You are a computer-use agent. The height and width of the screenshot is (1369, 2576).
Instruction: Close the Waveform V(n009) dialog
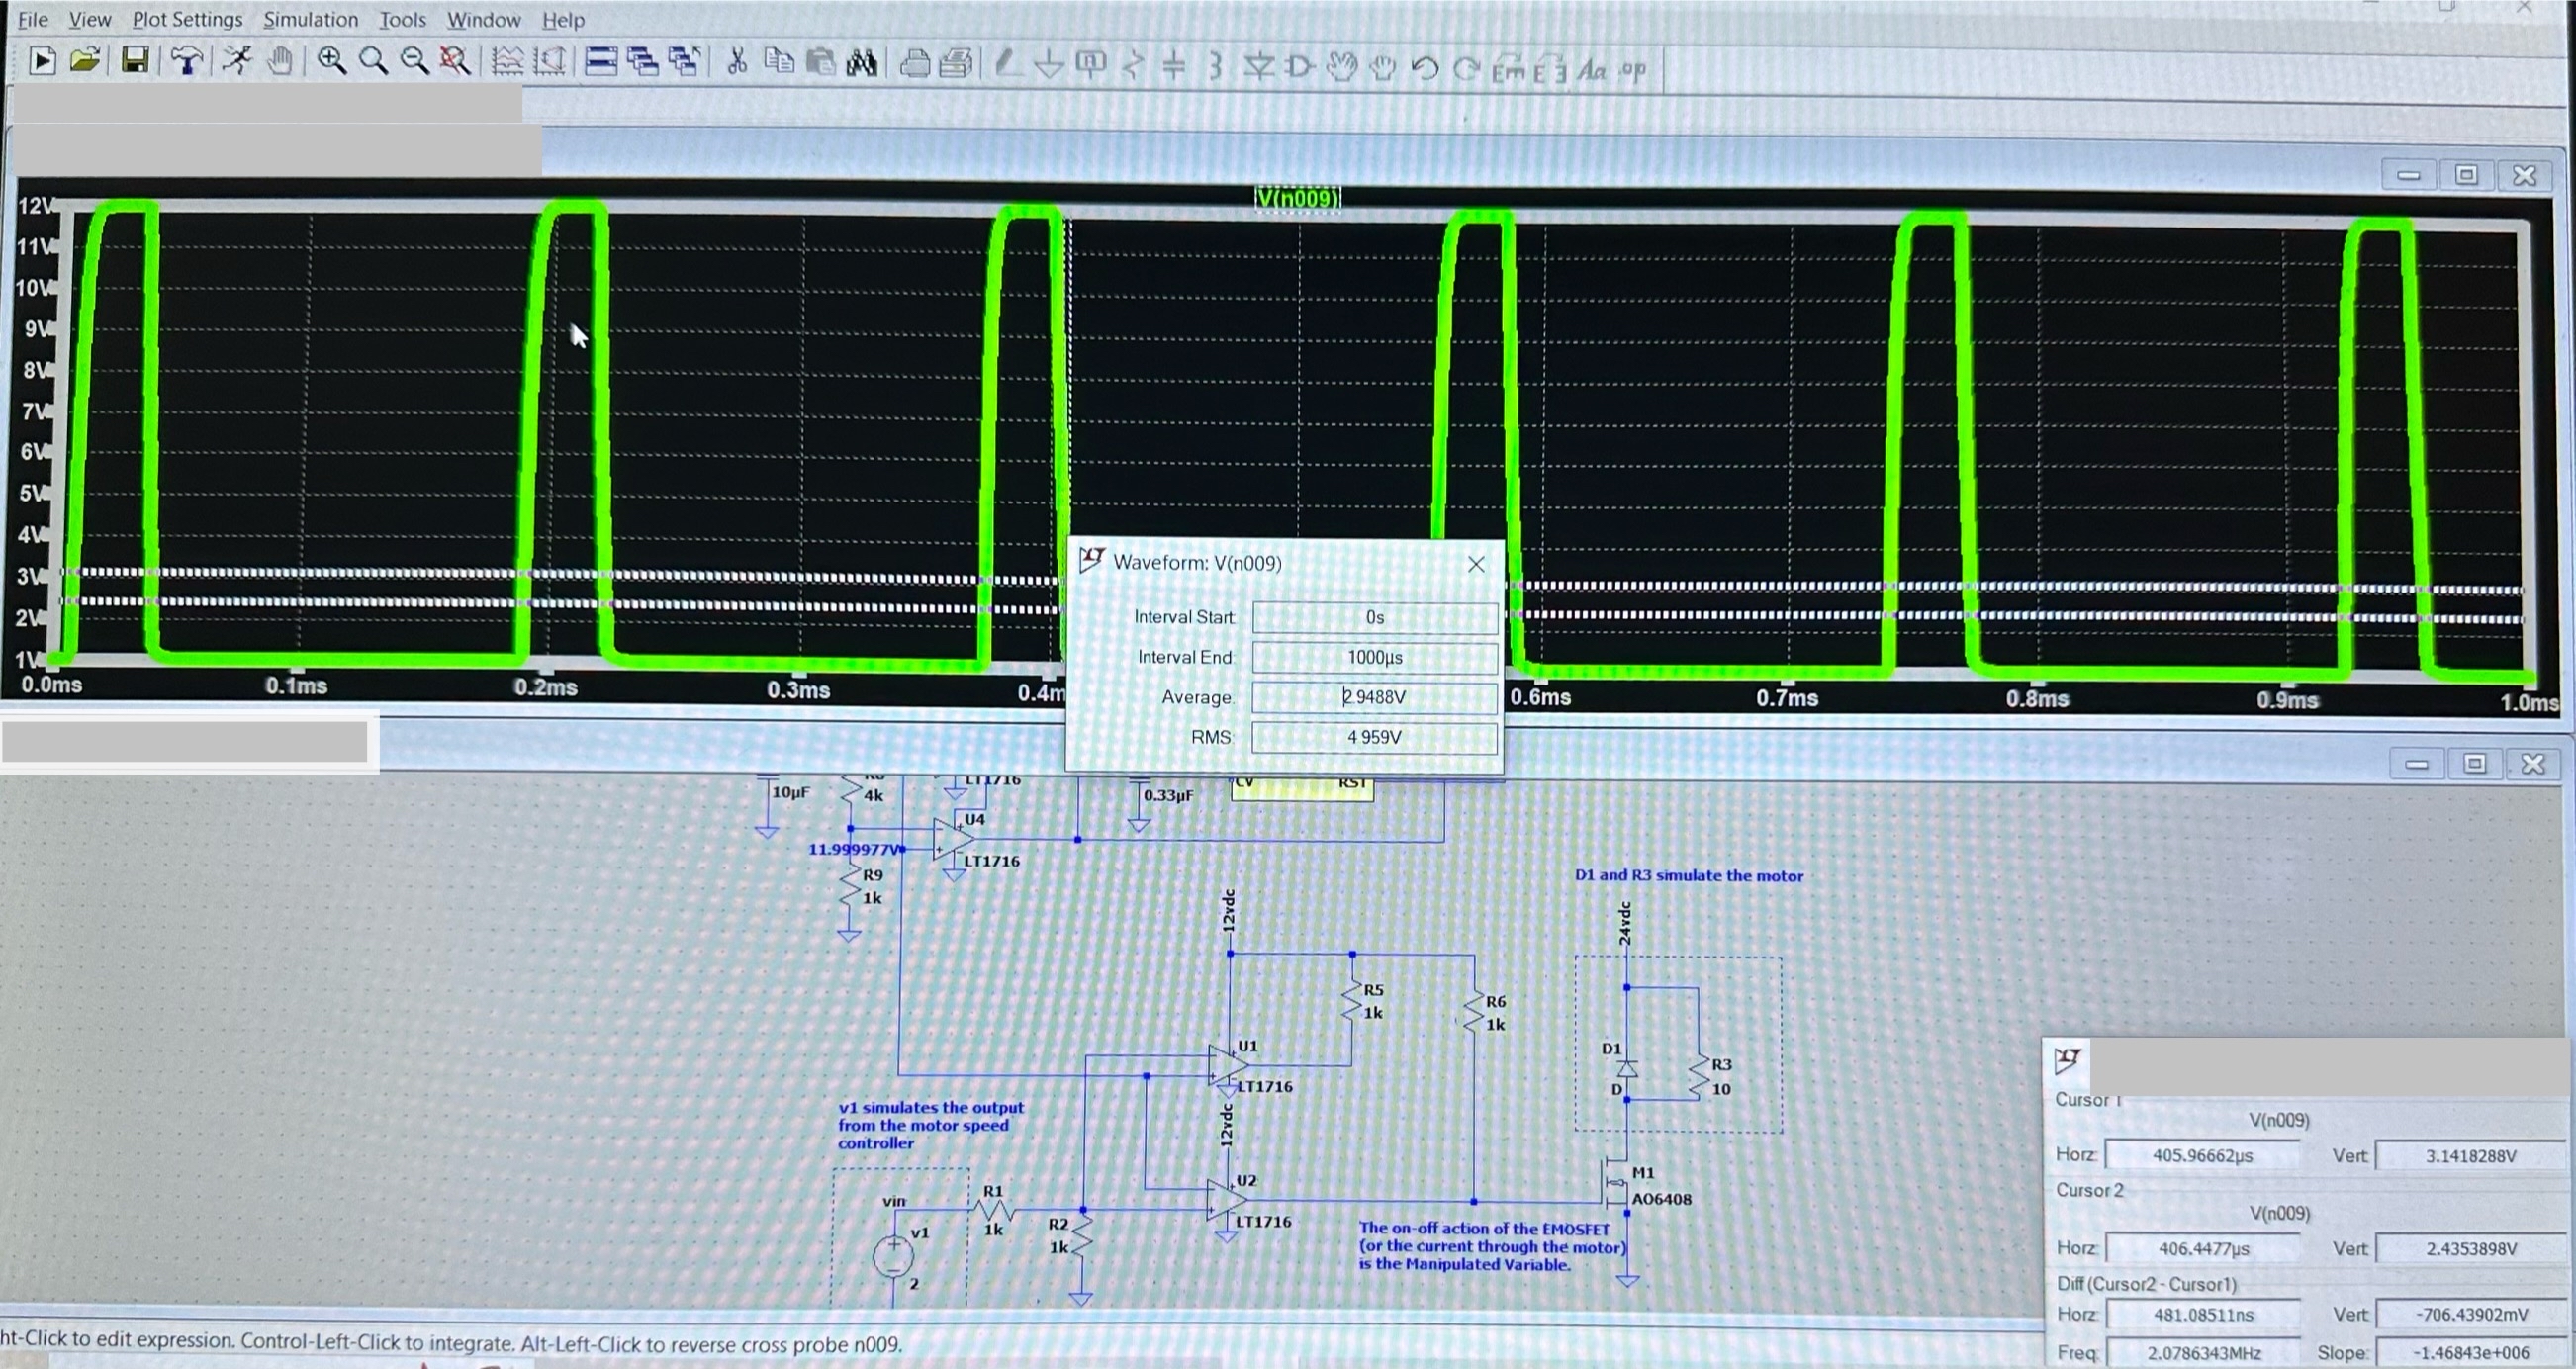pos(1476,563)
